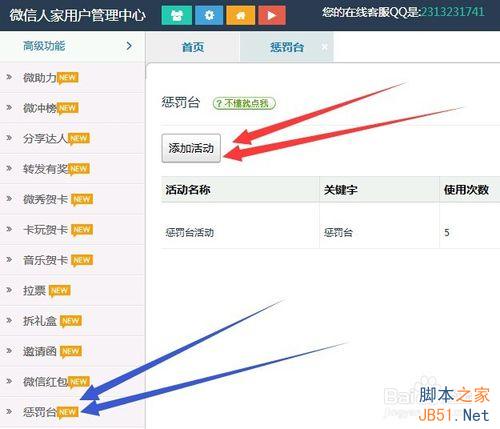
Task: Select 惩罚台 sidebar item
Action: 72,412
